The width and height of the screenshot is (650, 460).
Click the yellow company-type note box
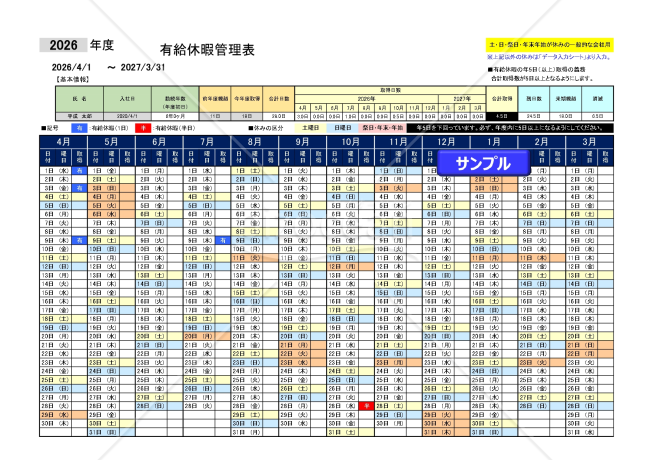point(550,44)
